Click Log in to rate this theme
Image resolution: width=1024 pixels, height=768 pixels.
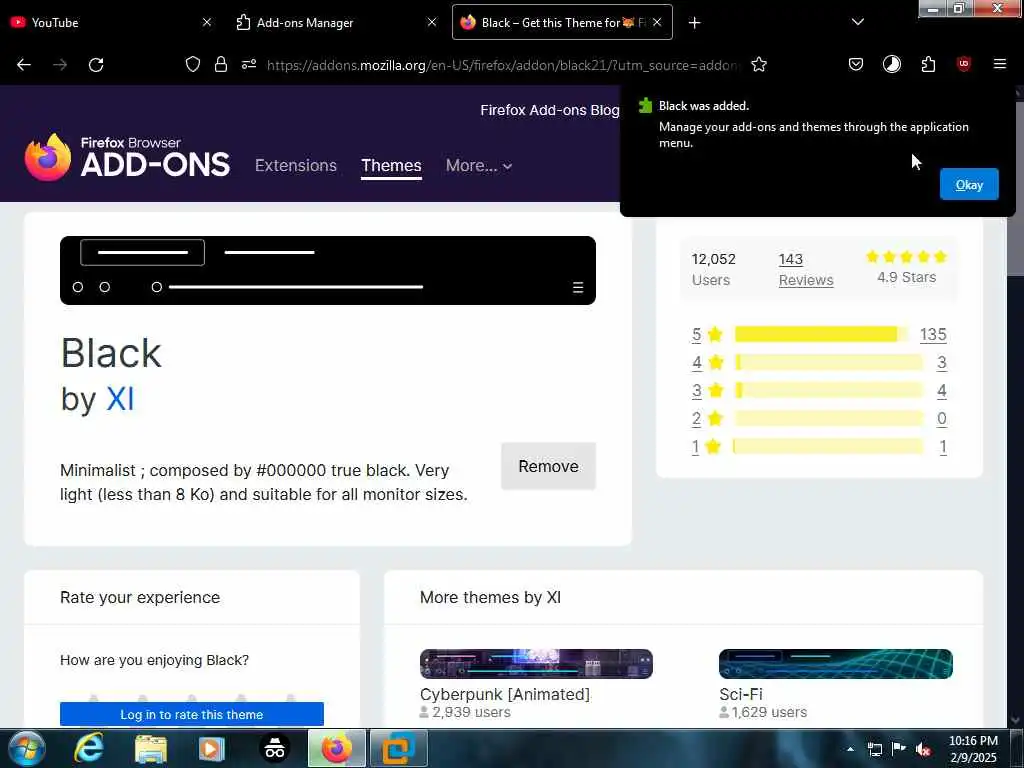click(191, 714)
